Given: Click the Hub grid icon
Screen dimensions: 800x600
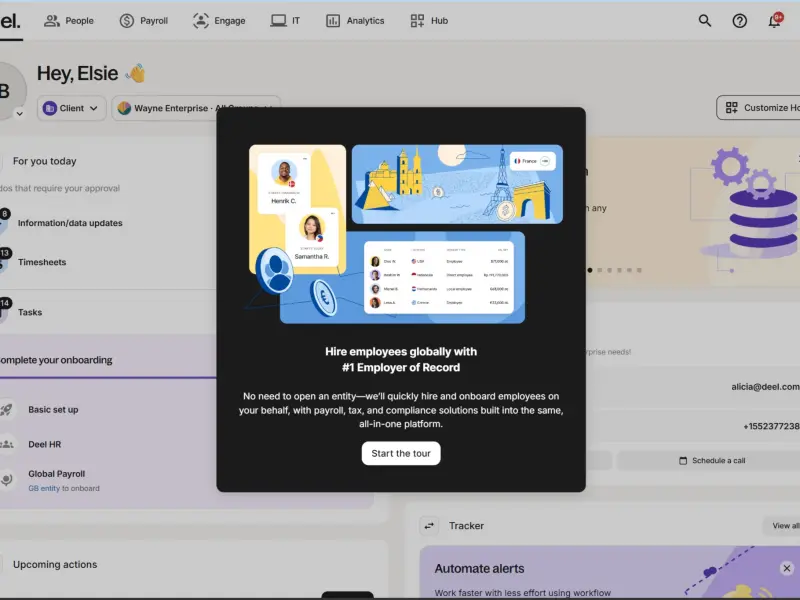Looking at the screenshot, I should 417,21.
